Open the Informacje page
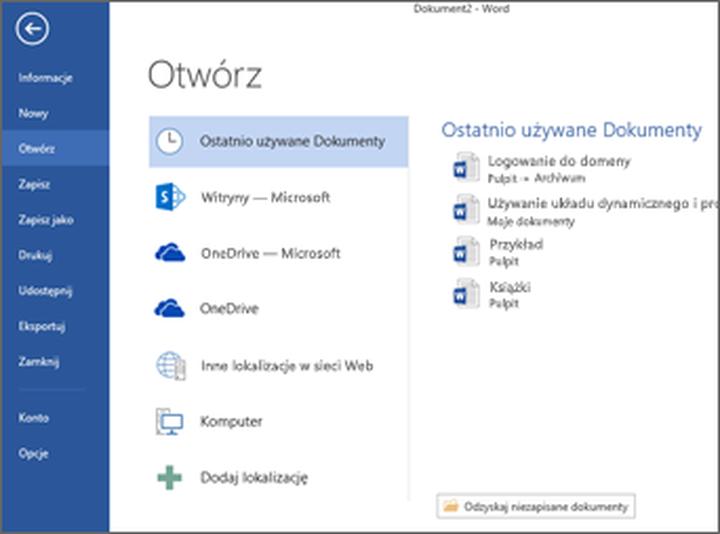 [x=45, y=78]
